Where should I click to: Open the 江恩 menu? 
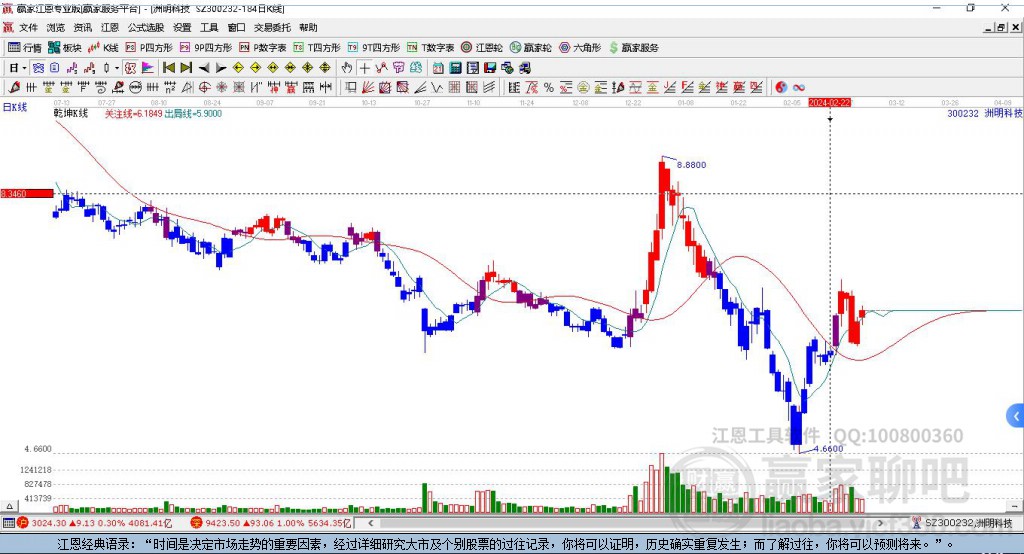[110, 27]
